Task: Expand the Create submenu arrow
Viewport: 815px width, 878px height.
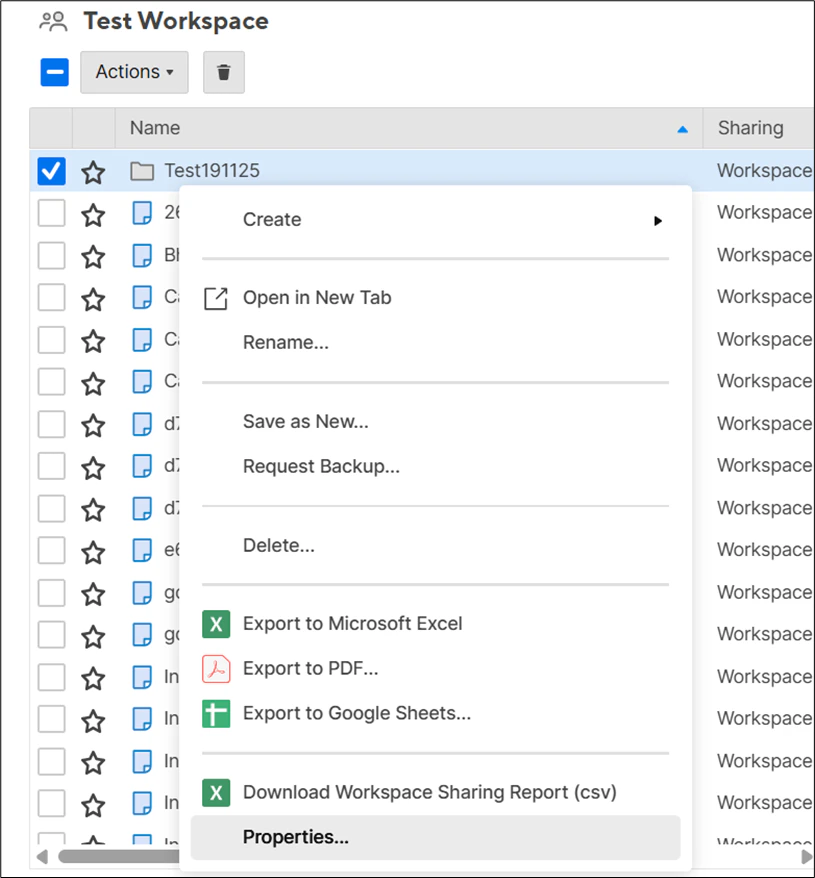Action: tap(658, 221)
